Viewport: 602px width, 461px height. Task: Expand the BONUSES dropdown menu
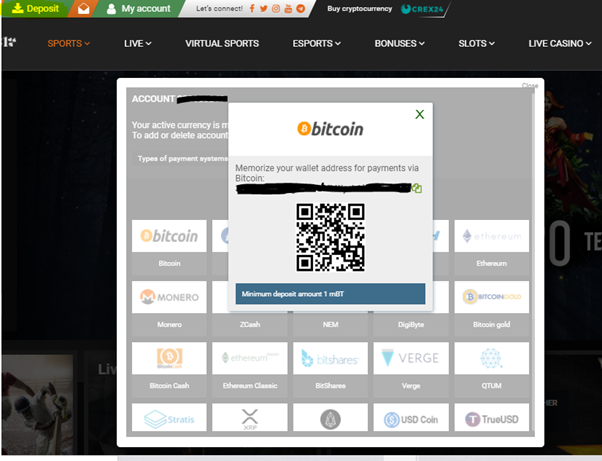coord(399,43)
